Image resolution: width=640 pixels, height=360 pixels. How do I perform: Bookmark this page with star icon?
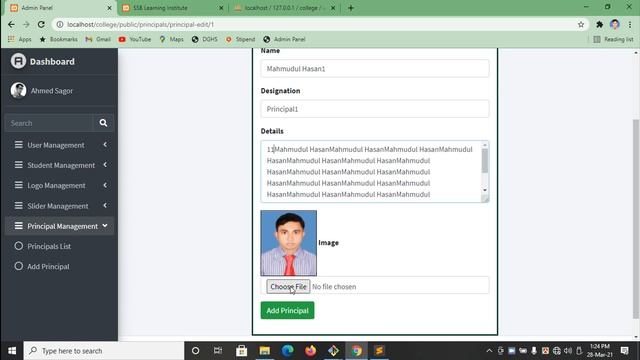tap(581, 24)
